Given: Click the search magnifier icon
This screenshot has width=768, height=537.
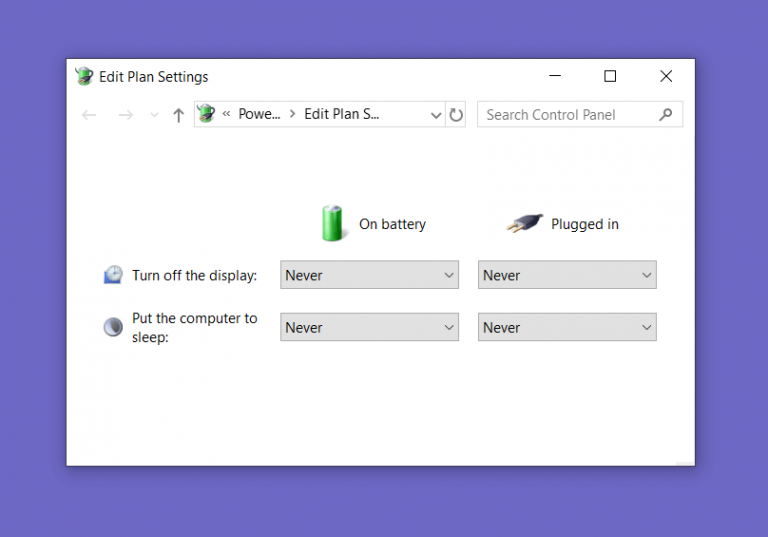Looking at the screenshot, I should tap(665, 115).
